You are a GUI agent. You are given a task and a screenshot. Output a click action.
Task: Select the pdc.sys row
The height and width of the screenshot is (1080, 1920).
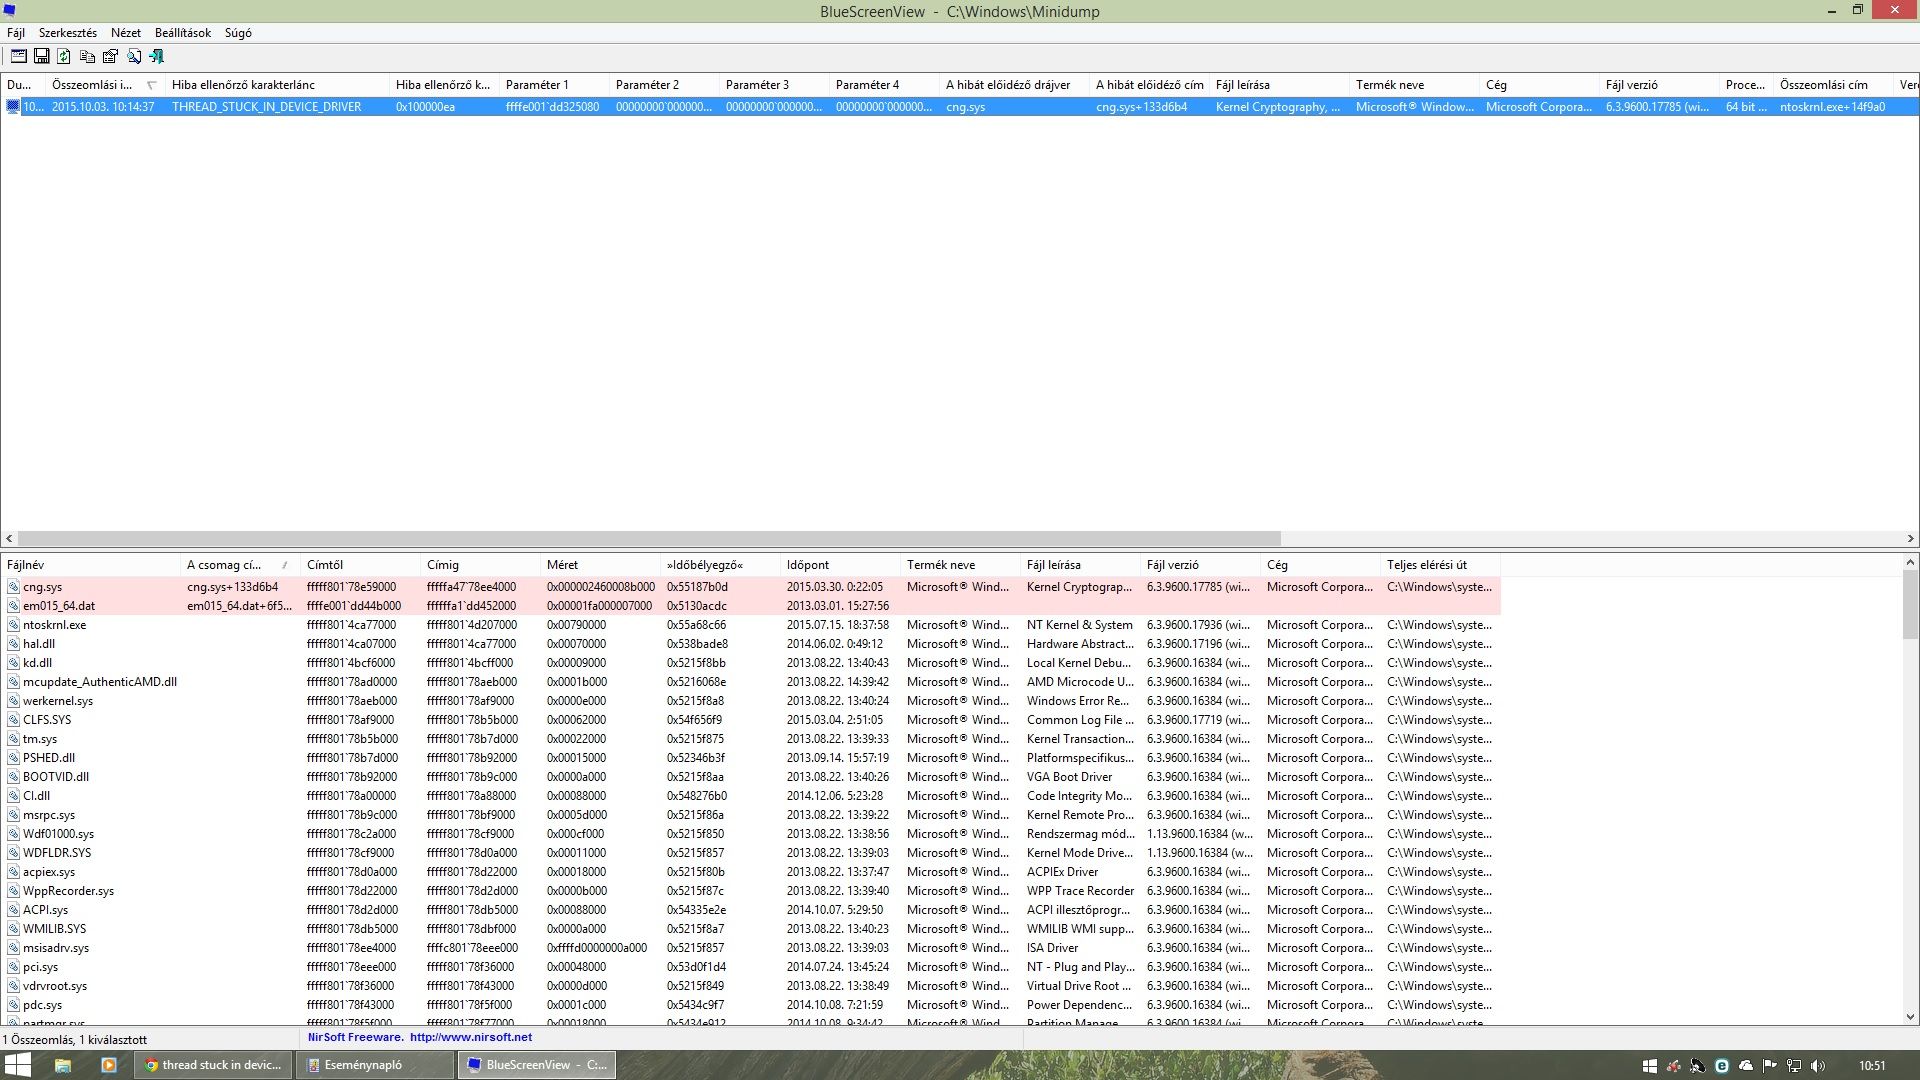coord(751,1005)
